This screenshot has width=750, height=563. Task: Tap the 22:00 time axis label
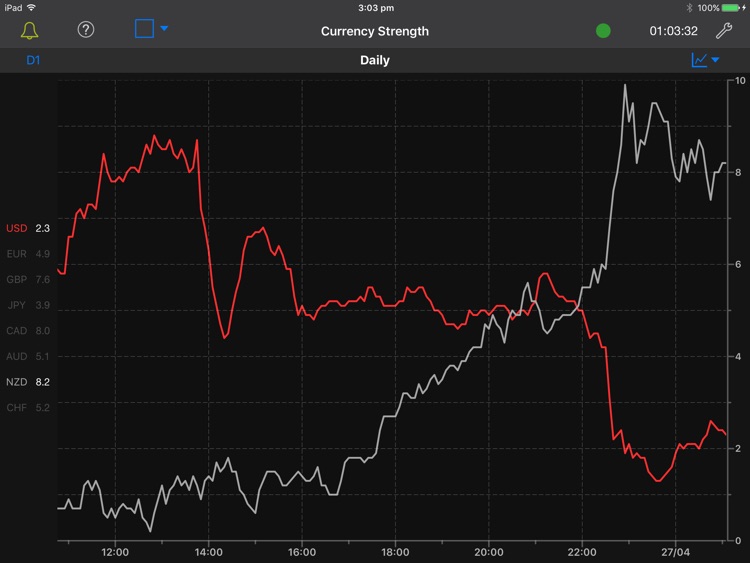click(582, 552)
